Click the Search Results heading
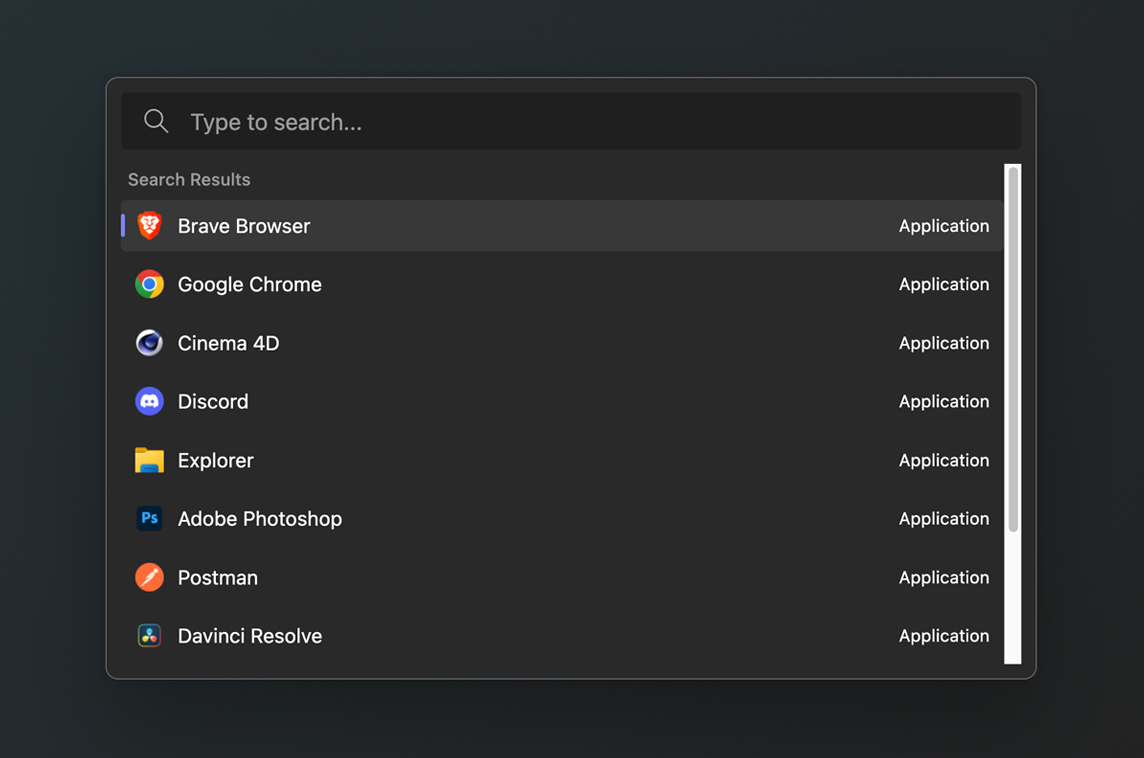This screenshot has width=1144, height=758. coord(189,179)
